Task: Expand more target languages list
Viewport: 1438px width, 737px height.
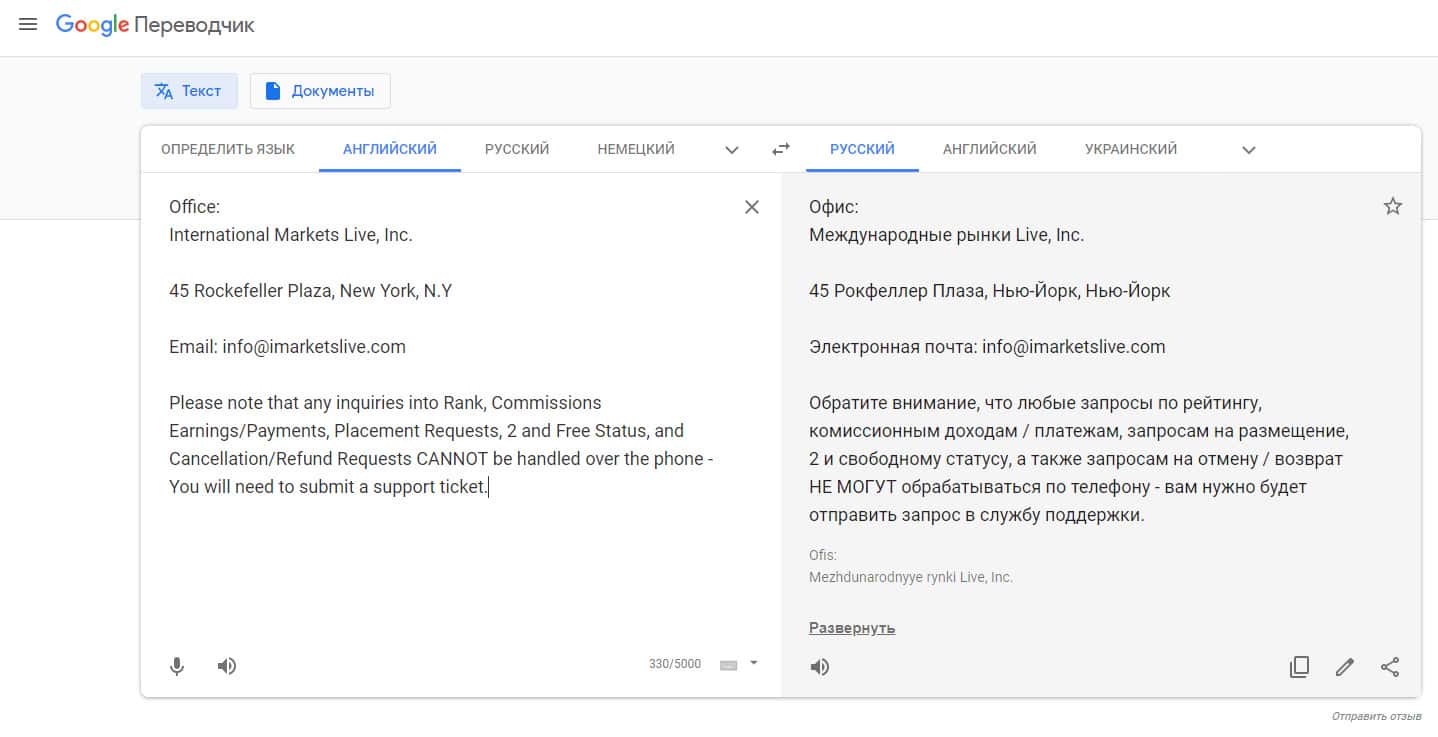Action: [x=1248, y=150]
